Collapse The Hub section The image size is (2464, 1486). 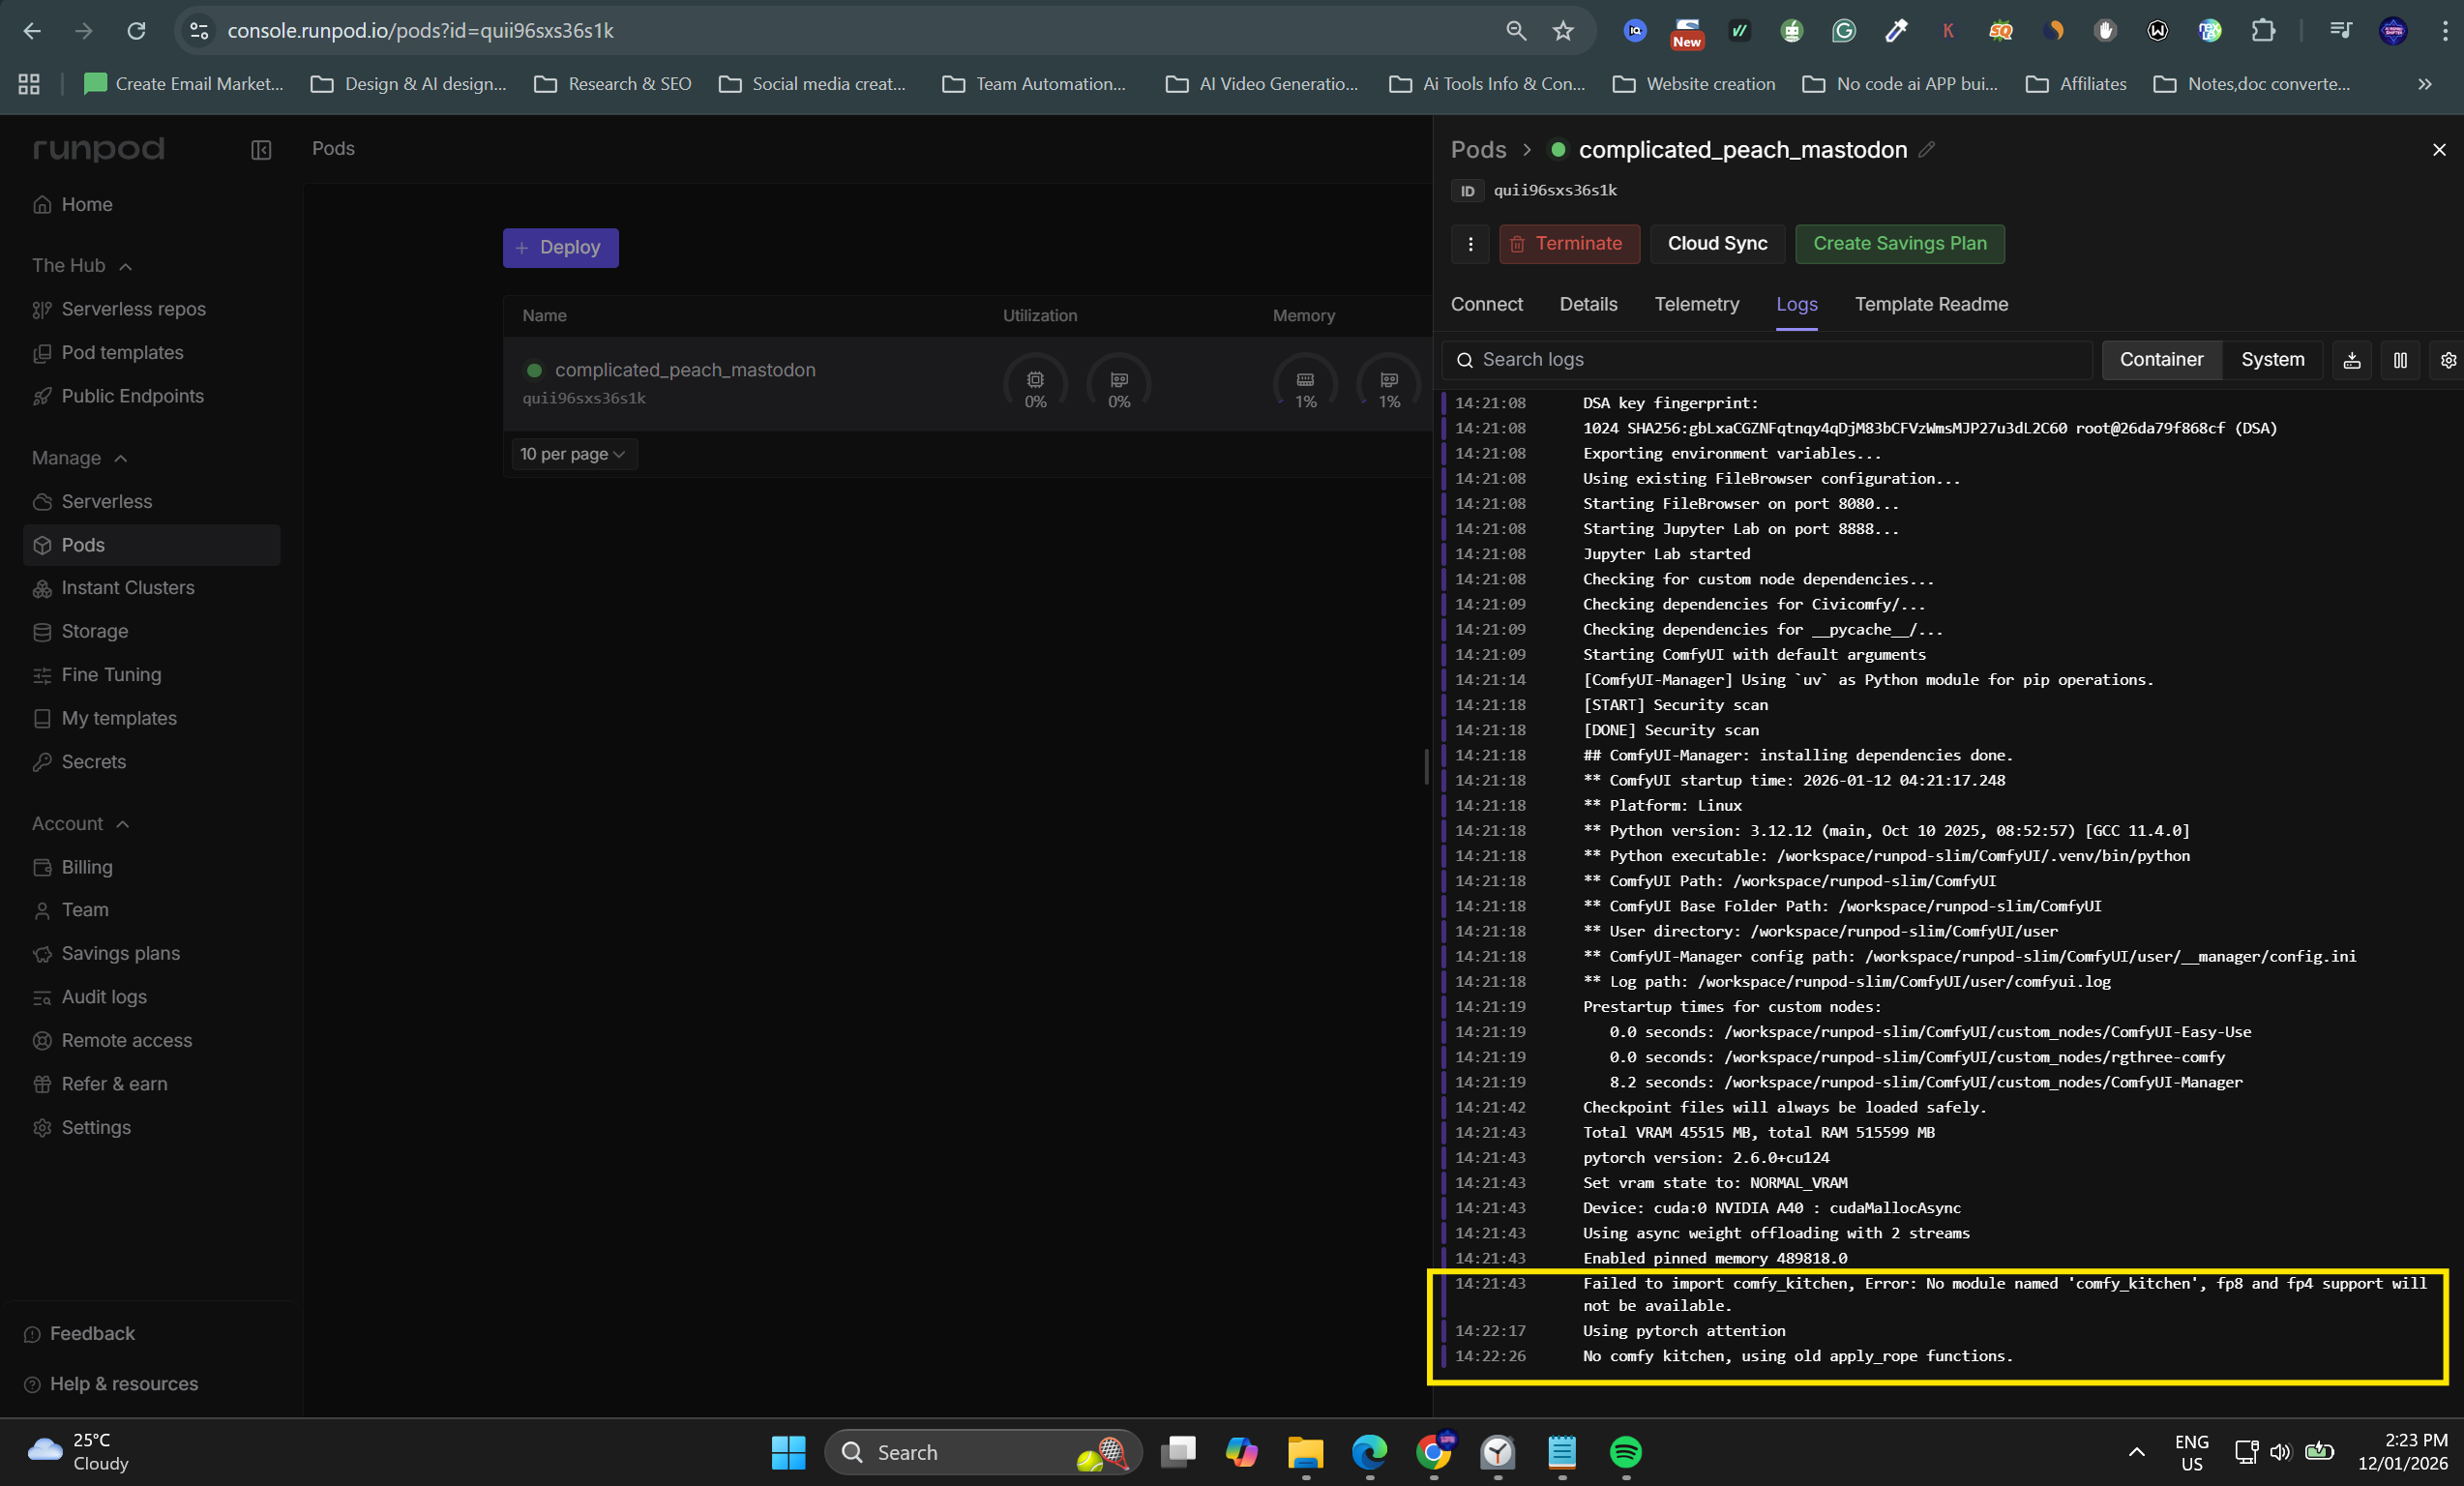tap(124, 266)
